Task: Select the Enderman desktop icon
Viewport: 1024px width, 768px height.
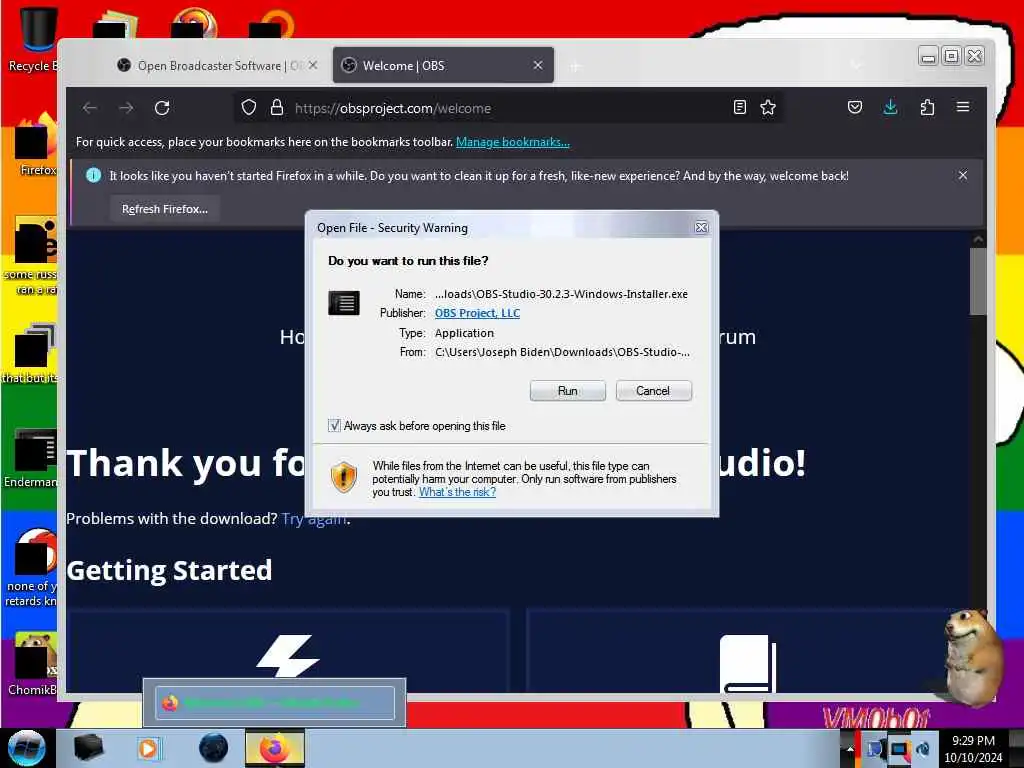Action: click(31, 458)
